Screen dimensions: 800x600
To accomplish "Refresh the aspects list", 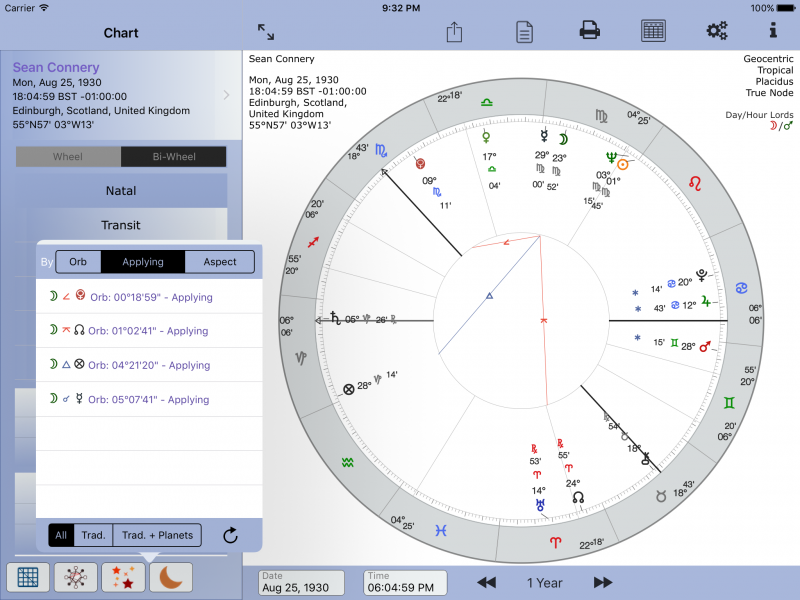I will click(230, 535).
